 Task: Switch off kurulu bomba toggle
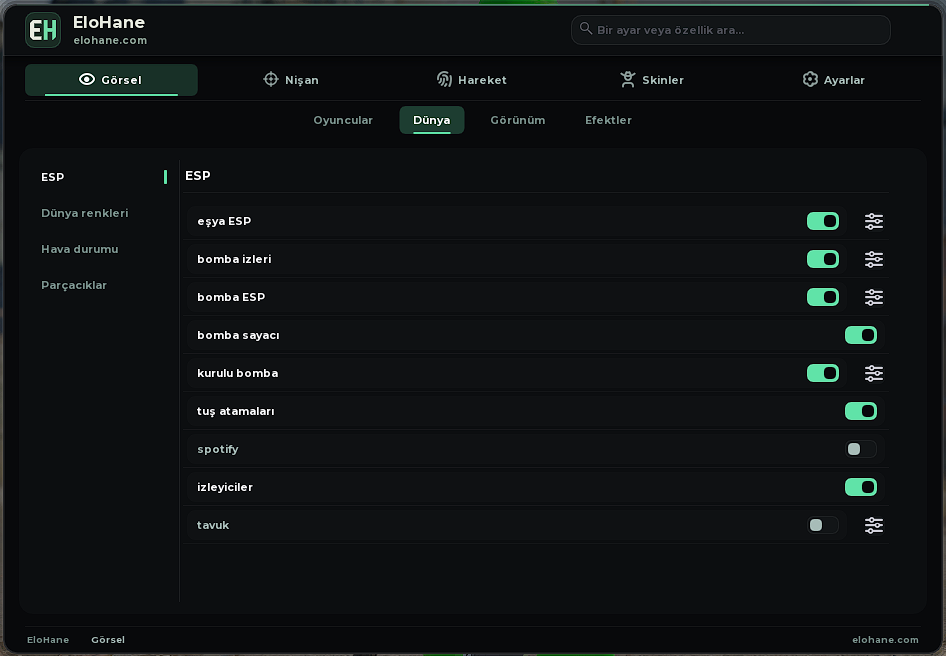click(x=823, y=374)
